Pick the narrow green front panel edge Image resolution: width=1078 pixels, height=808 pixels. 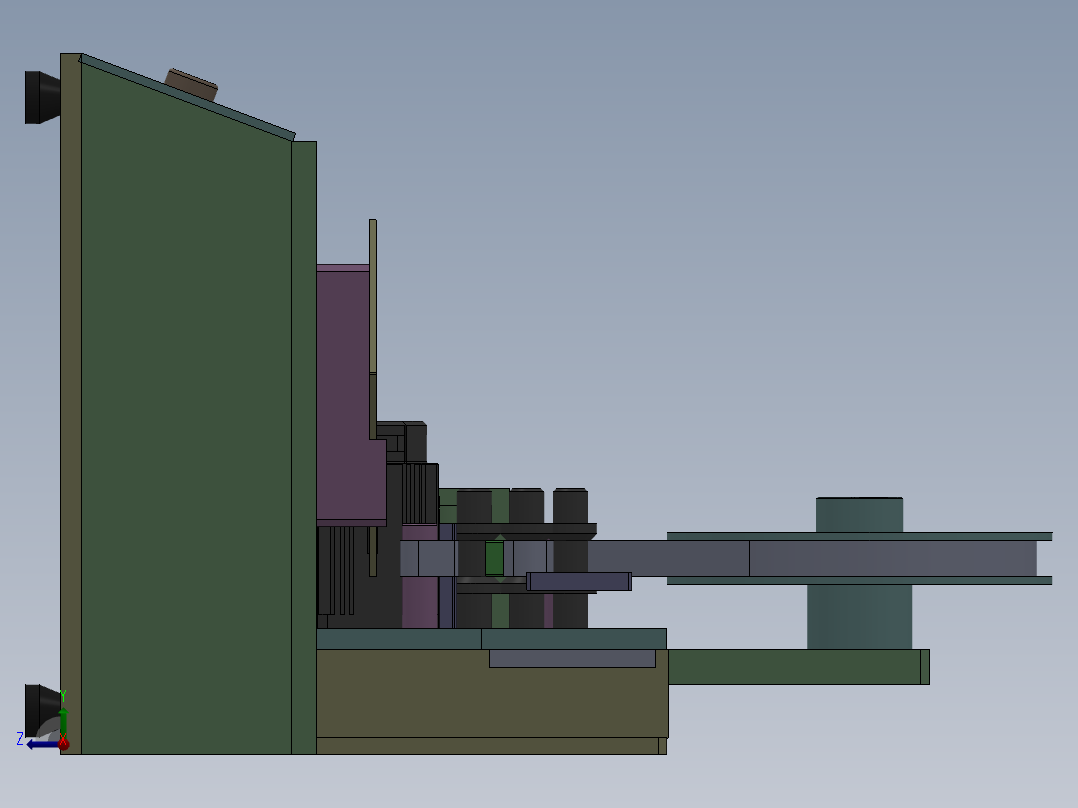click(x=304, y=448)
